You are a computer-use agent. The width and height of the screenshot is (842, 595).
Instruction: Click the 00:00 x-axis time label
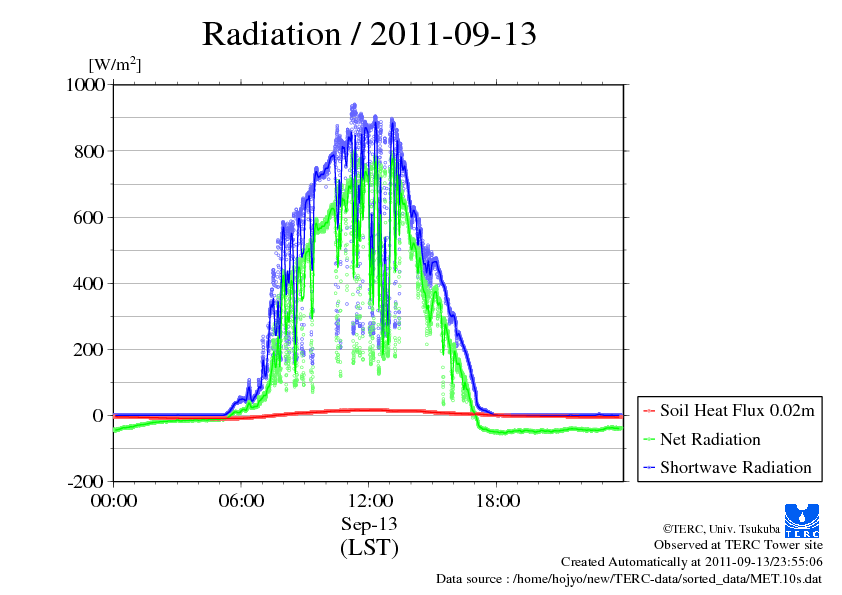coord(114,501)
